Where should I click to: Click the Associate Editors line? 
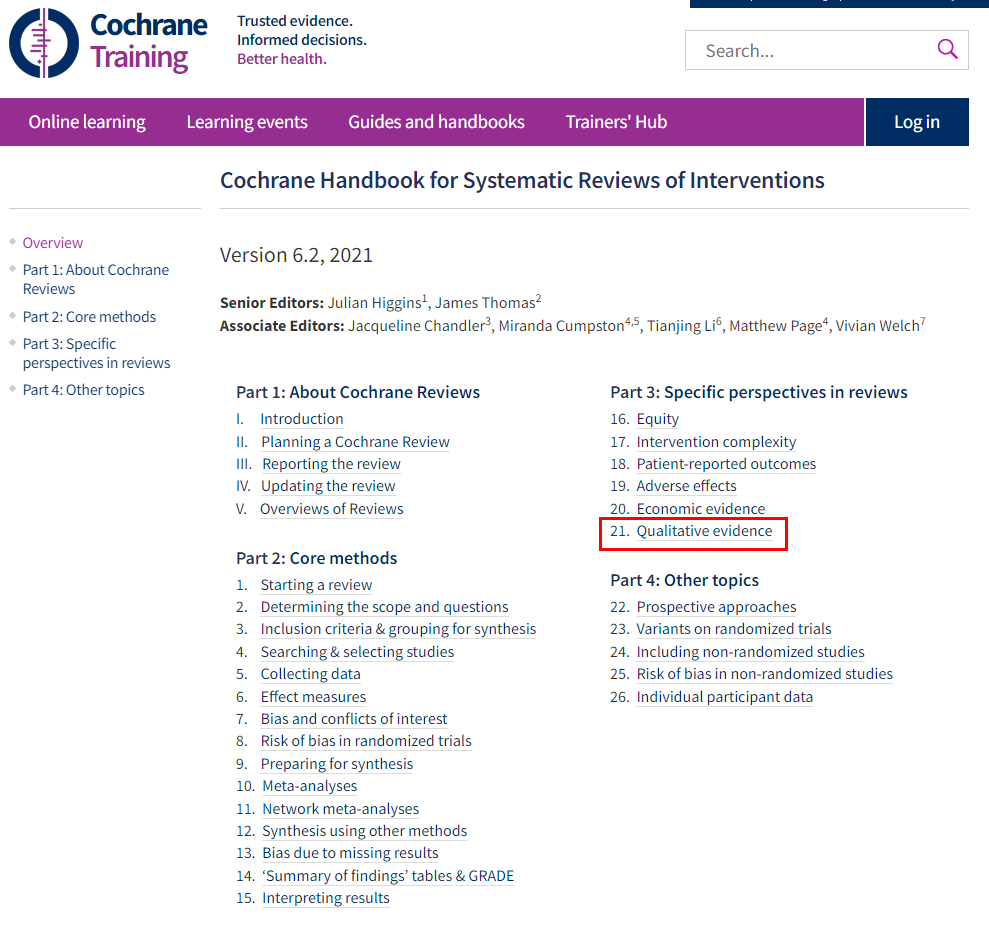pos(573,325)
